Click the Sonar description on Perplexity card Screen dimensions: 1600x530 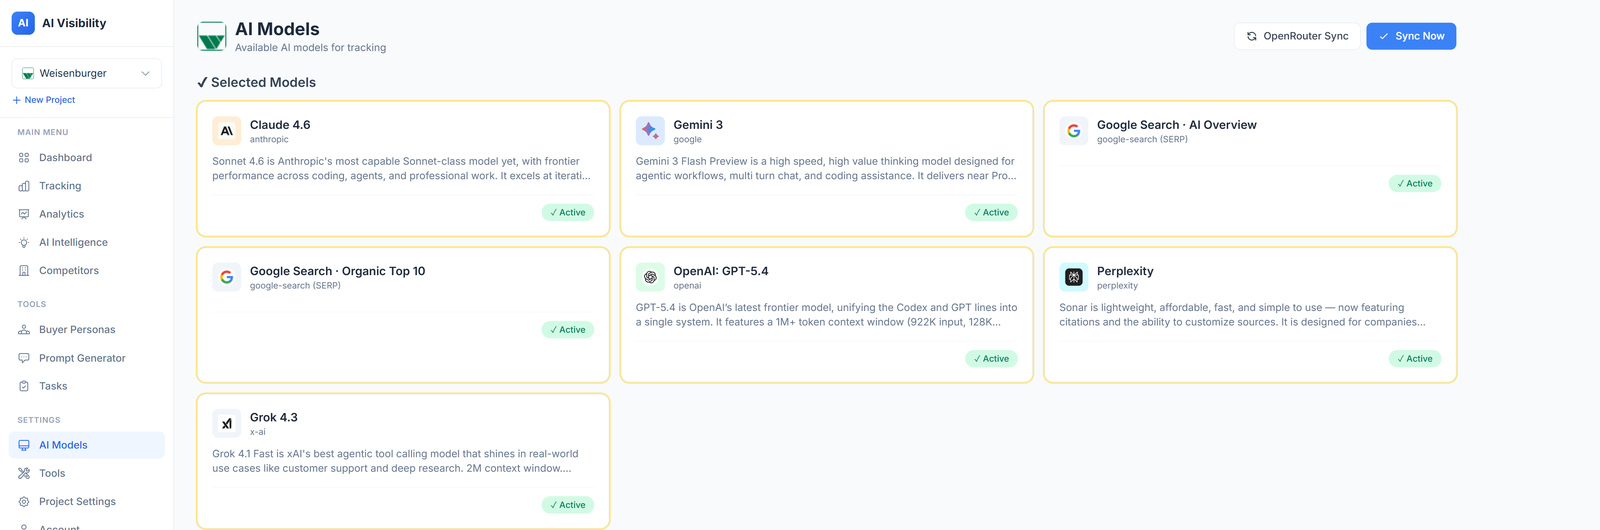coord(1243,315)
